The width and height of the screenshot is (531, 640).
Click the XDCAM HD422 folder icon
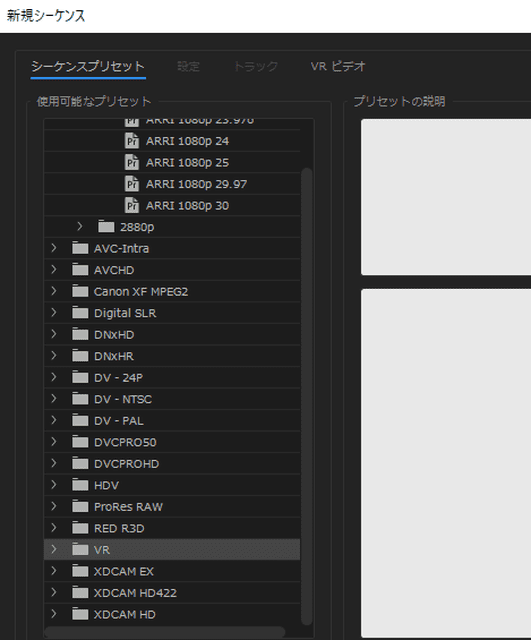point(80,593)
